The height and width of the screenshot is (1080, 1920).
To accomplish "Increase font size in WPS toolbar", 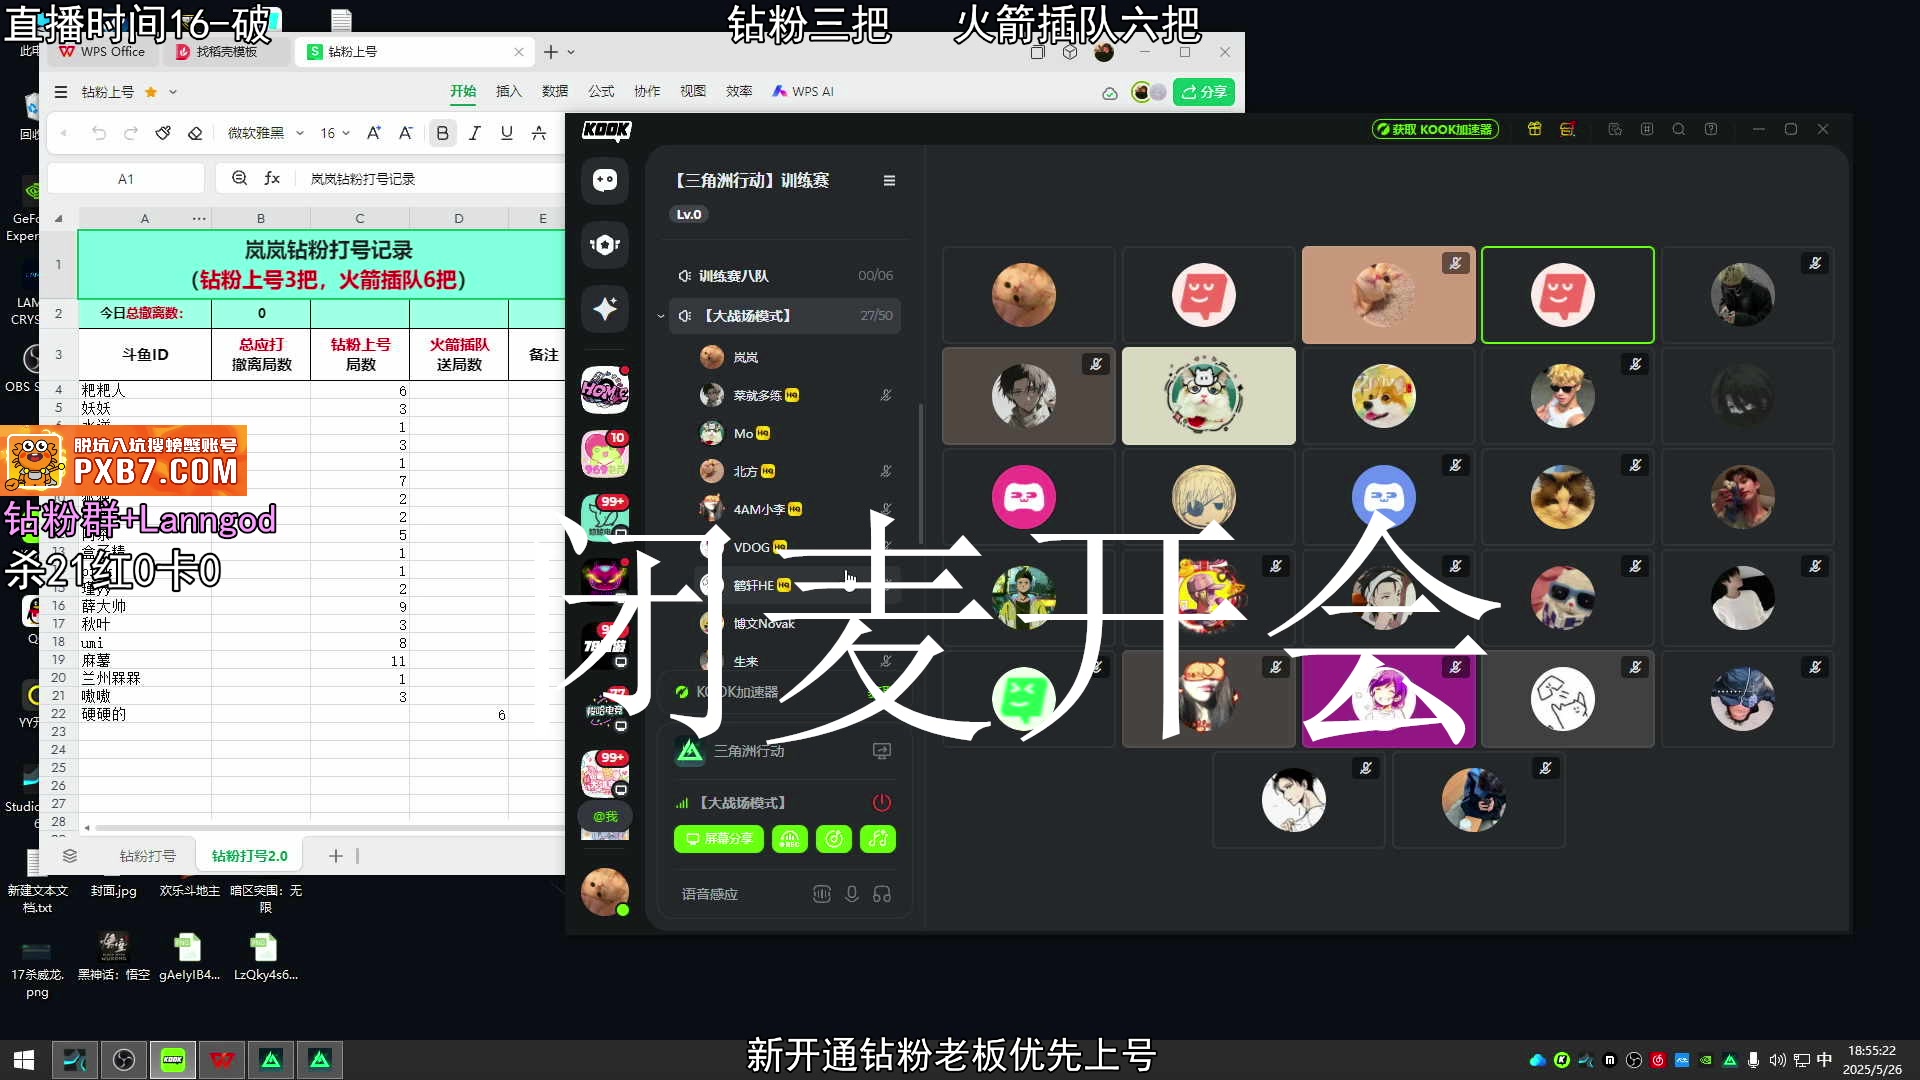I will [x=373, y=133].
